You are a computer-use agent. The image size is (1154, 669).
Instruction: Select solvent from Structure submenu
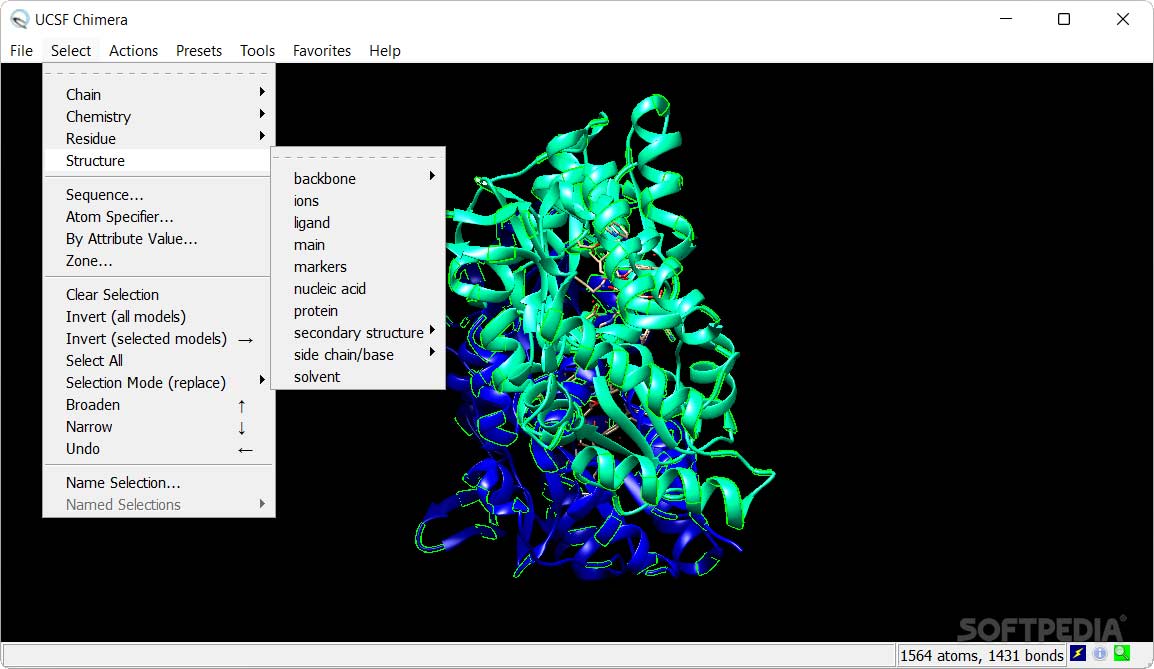pyautogui.click(x=358, y=377)
